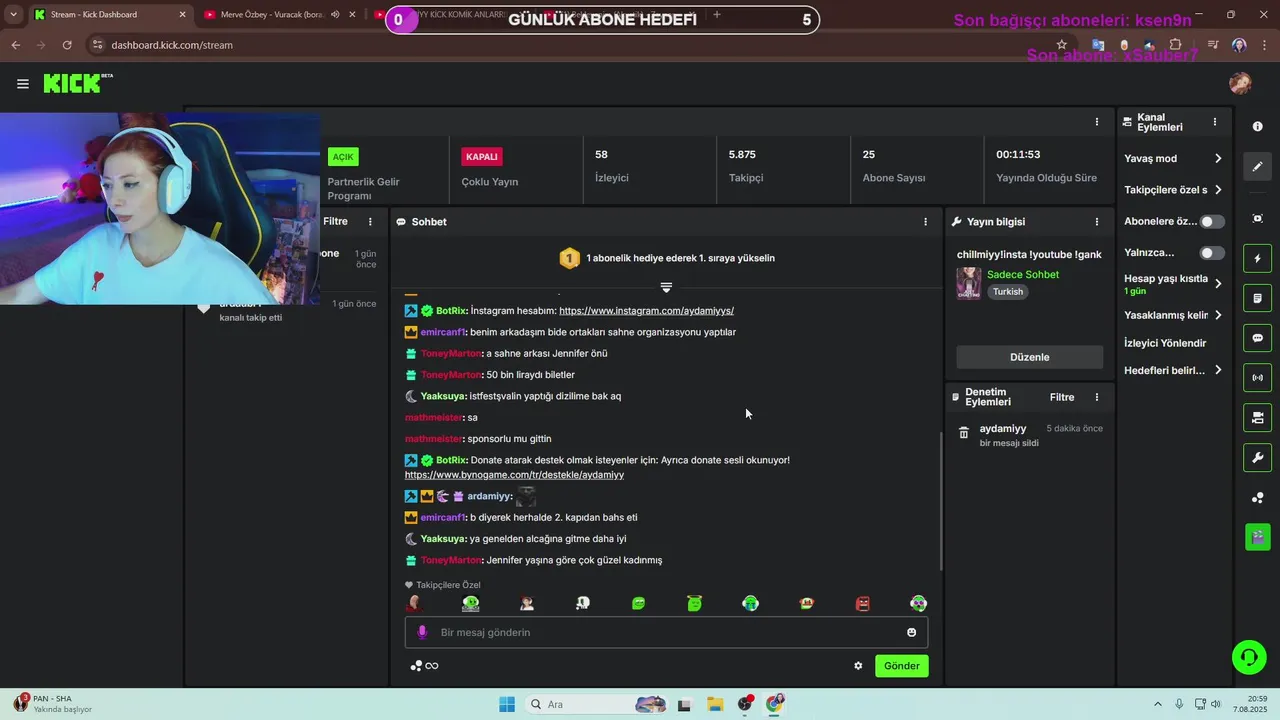Toggle the broadcast signal widget icon
This screenshot has width=1280, height=720.
(1258, 378)
